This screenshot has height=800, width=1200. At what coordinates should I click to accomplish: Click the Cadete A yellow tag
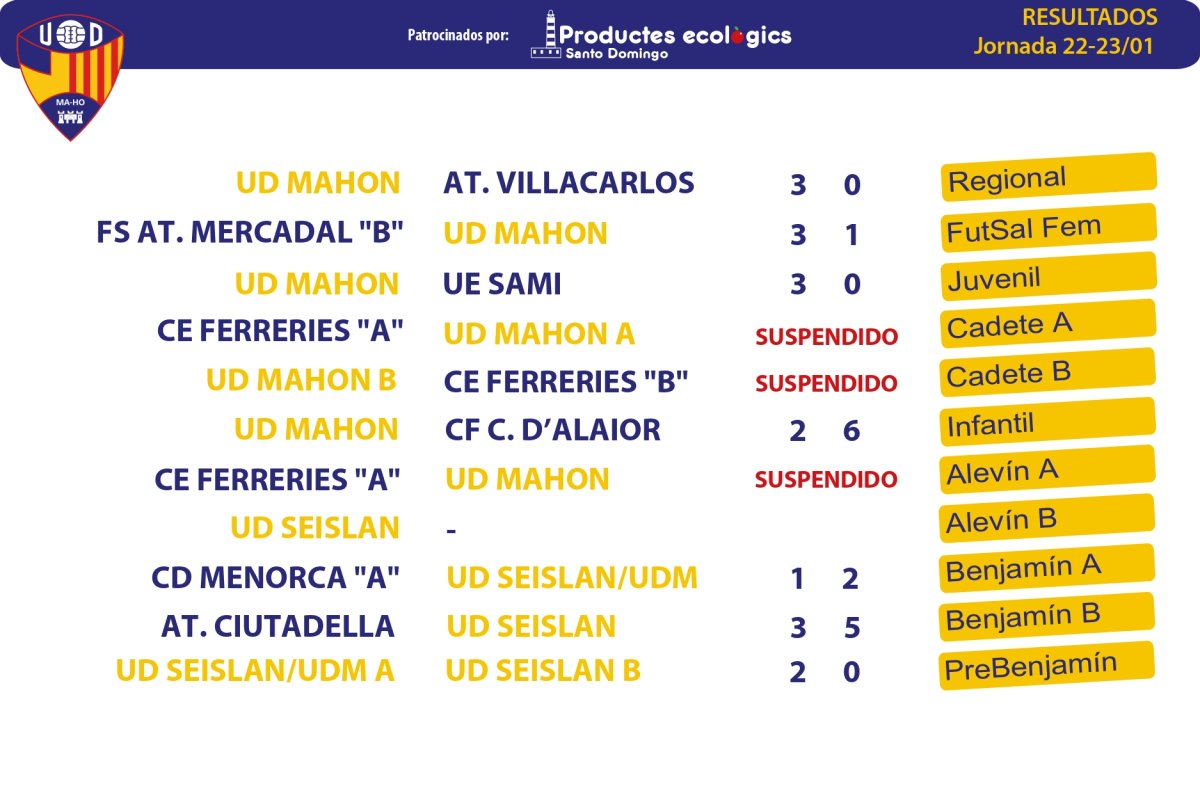pos(1049,323)
